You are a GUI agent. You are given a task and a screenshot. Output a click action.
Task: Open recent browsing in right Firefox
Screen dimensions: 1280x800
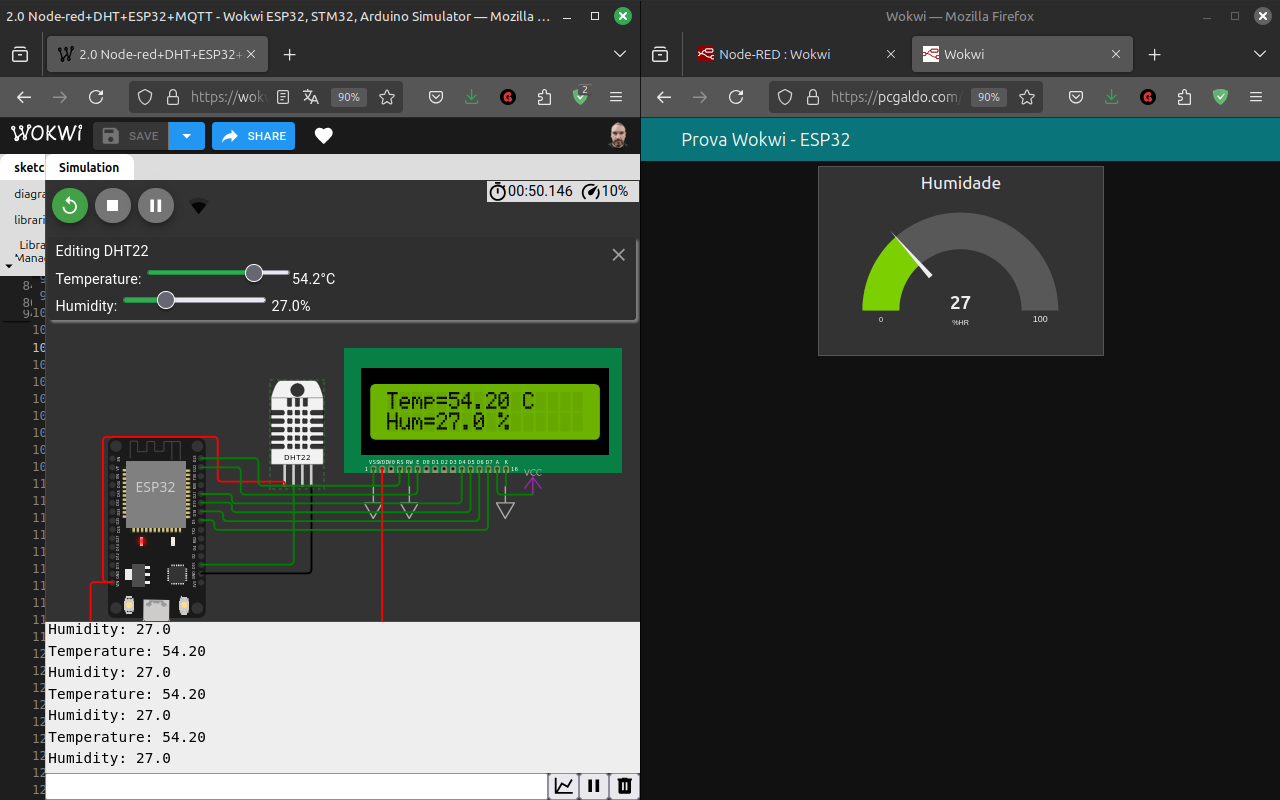660,54
